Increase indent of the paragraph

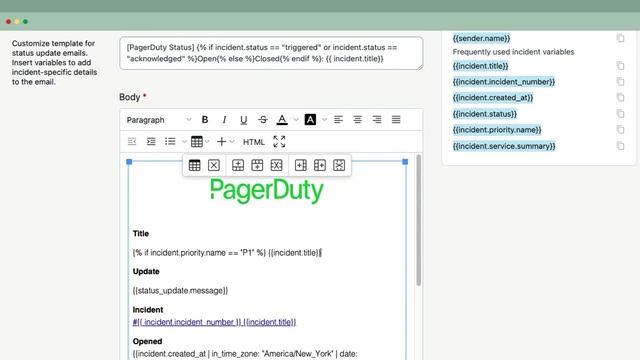click(x=151, y=142)
